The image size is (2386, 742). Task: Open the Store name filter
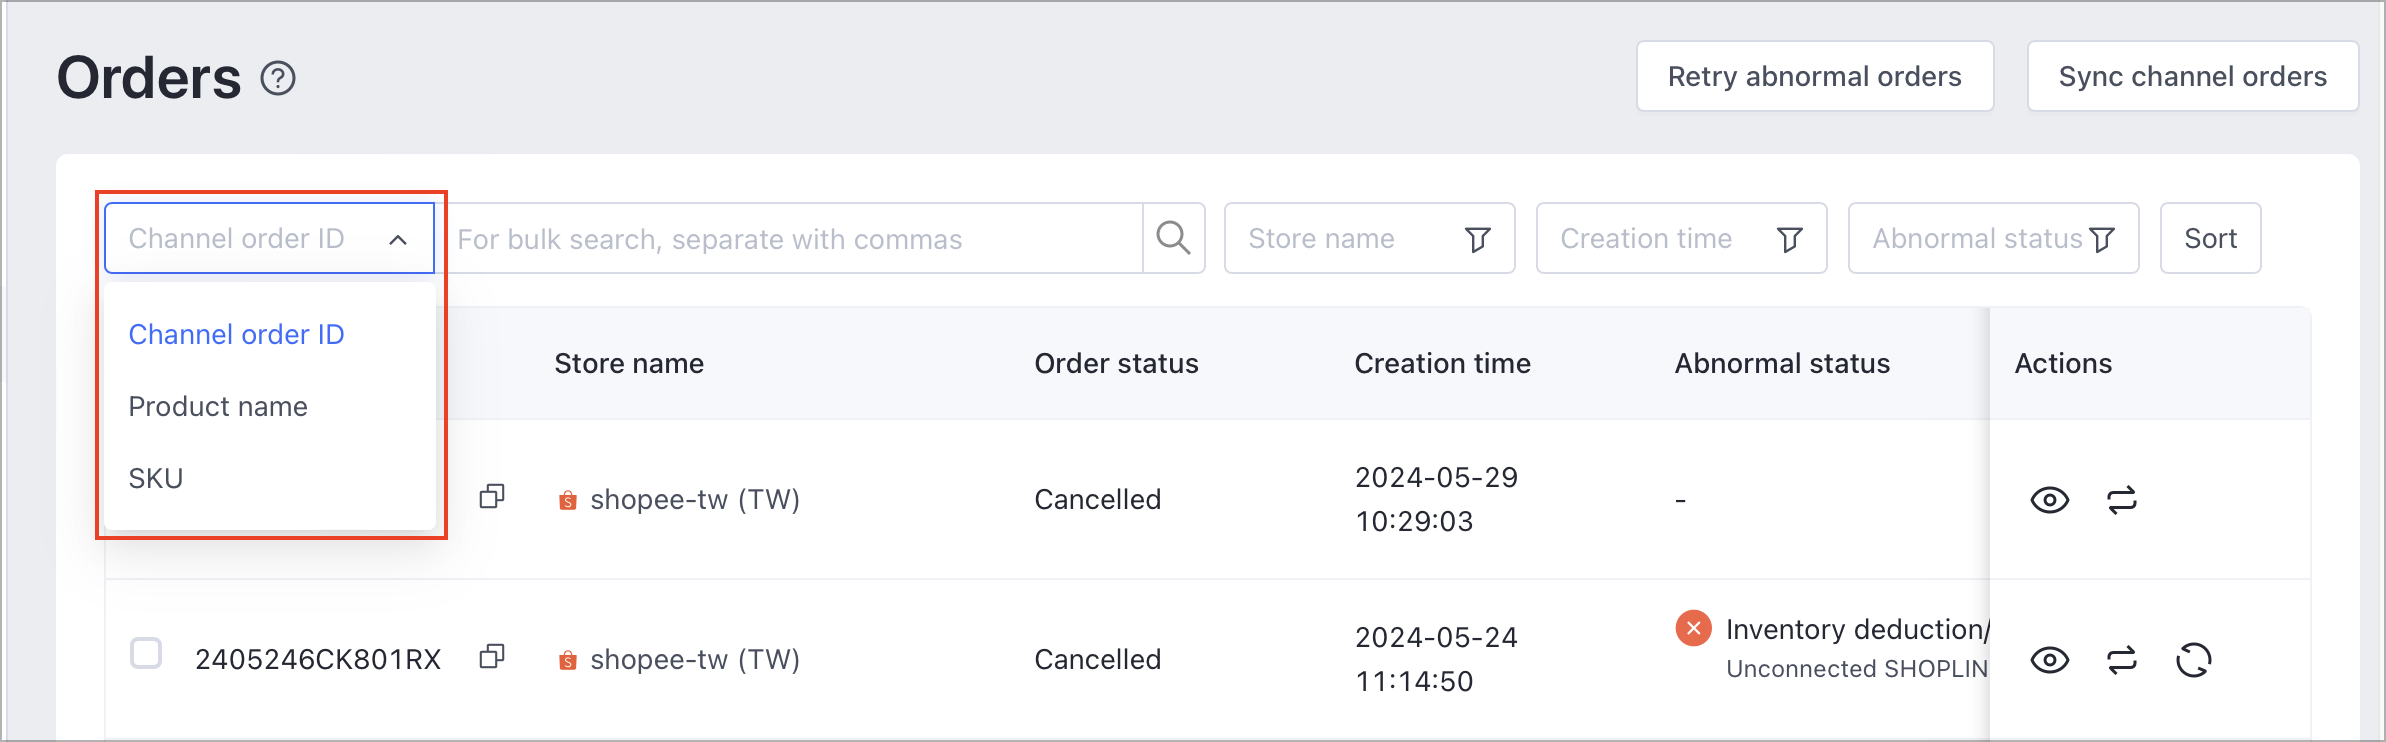tap(1369, 238)
